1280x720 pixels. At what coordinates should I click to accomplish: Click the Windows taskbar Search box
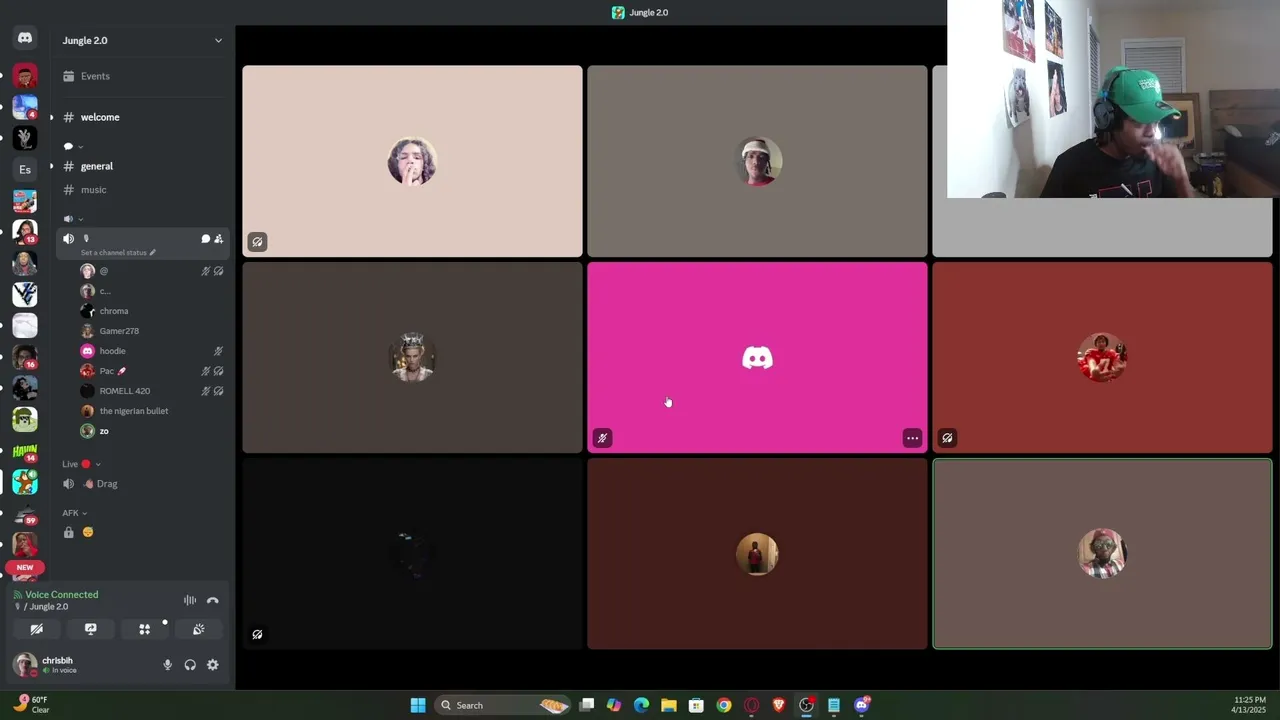tap(502, 705)
